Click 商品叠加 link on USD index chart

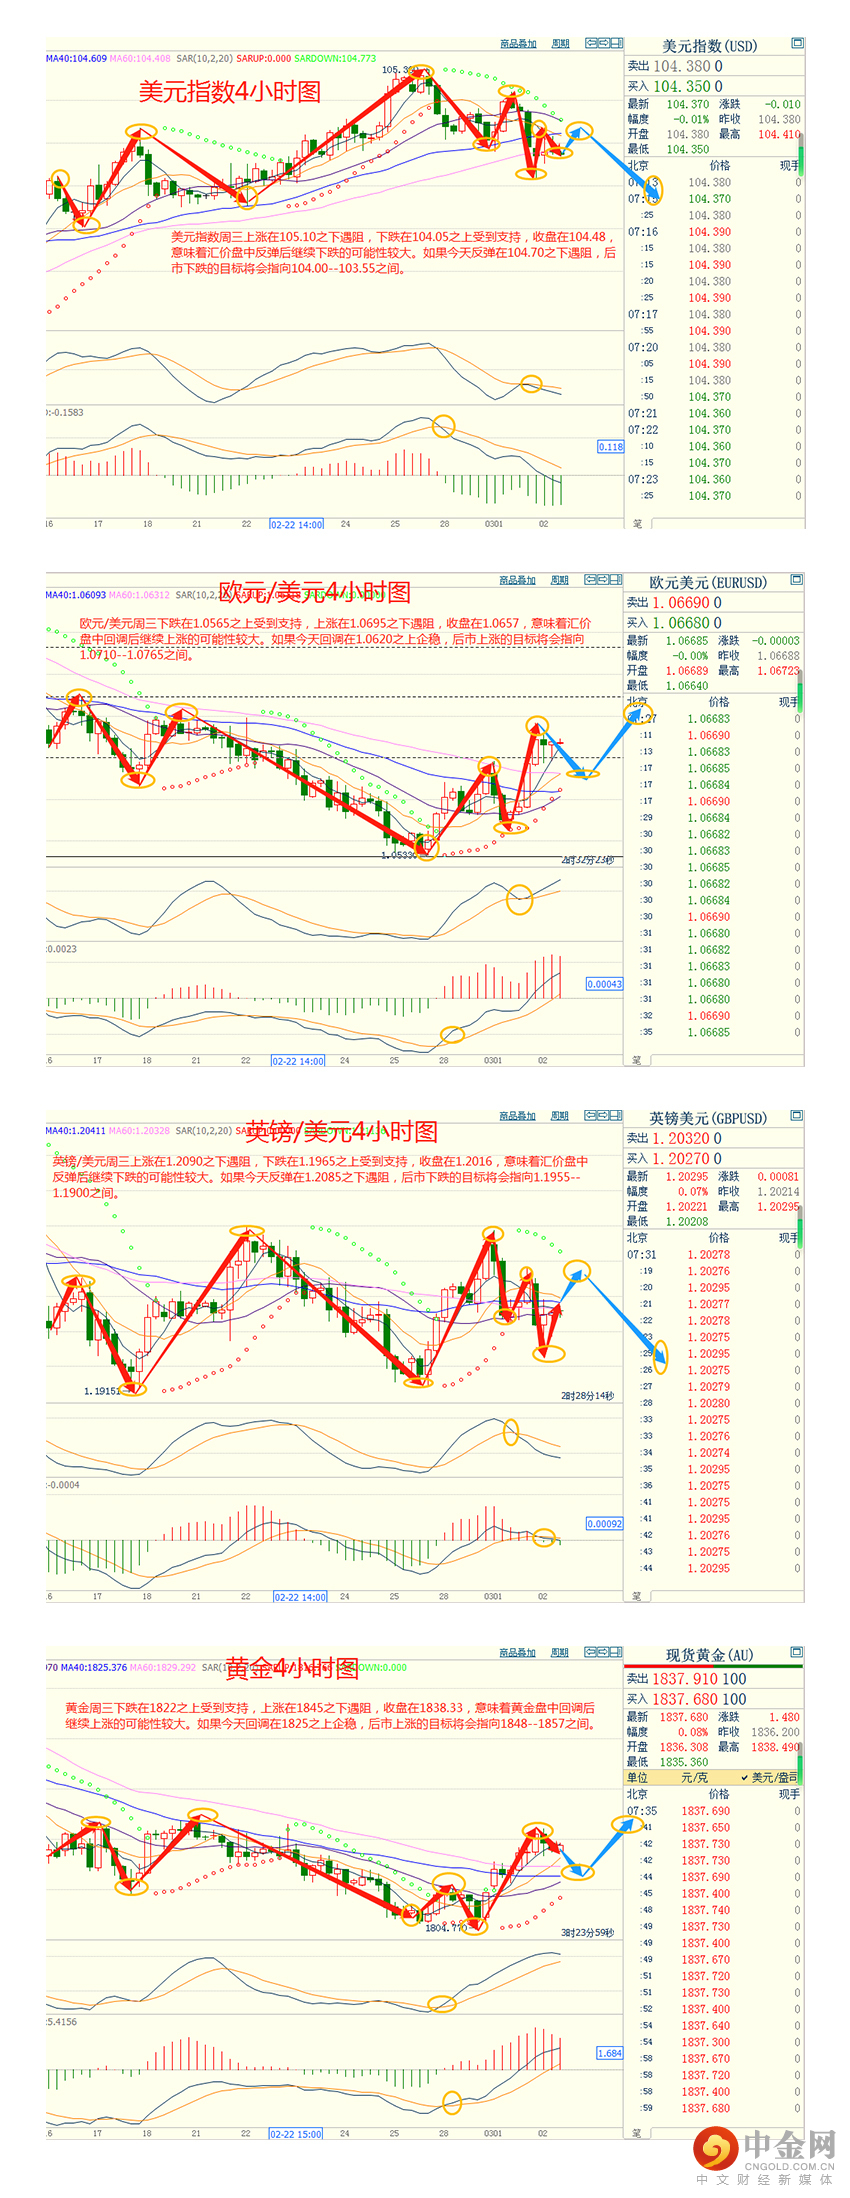click(x=518, y=44)
